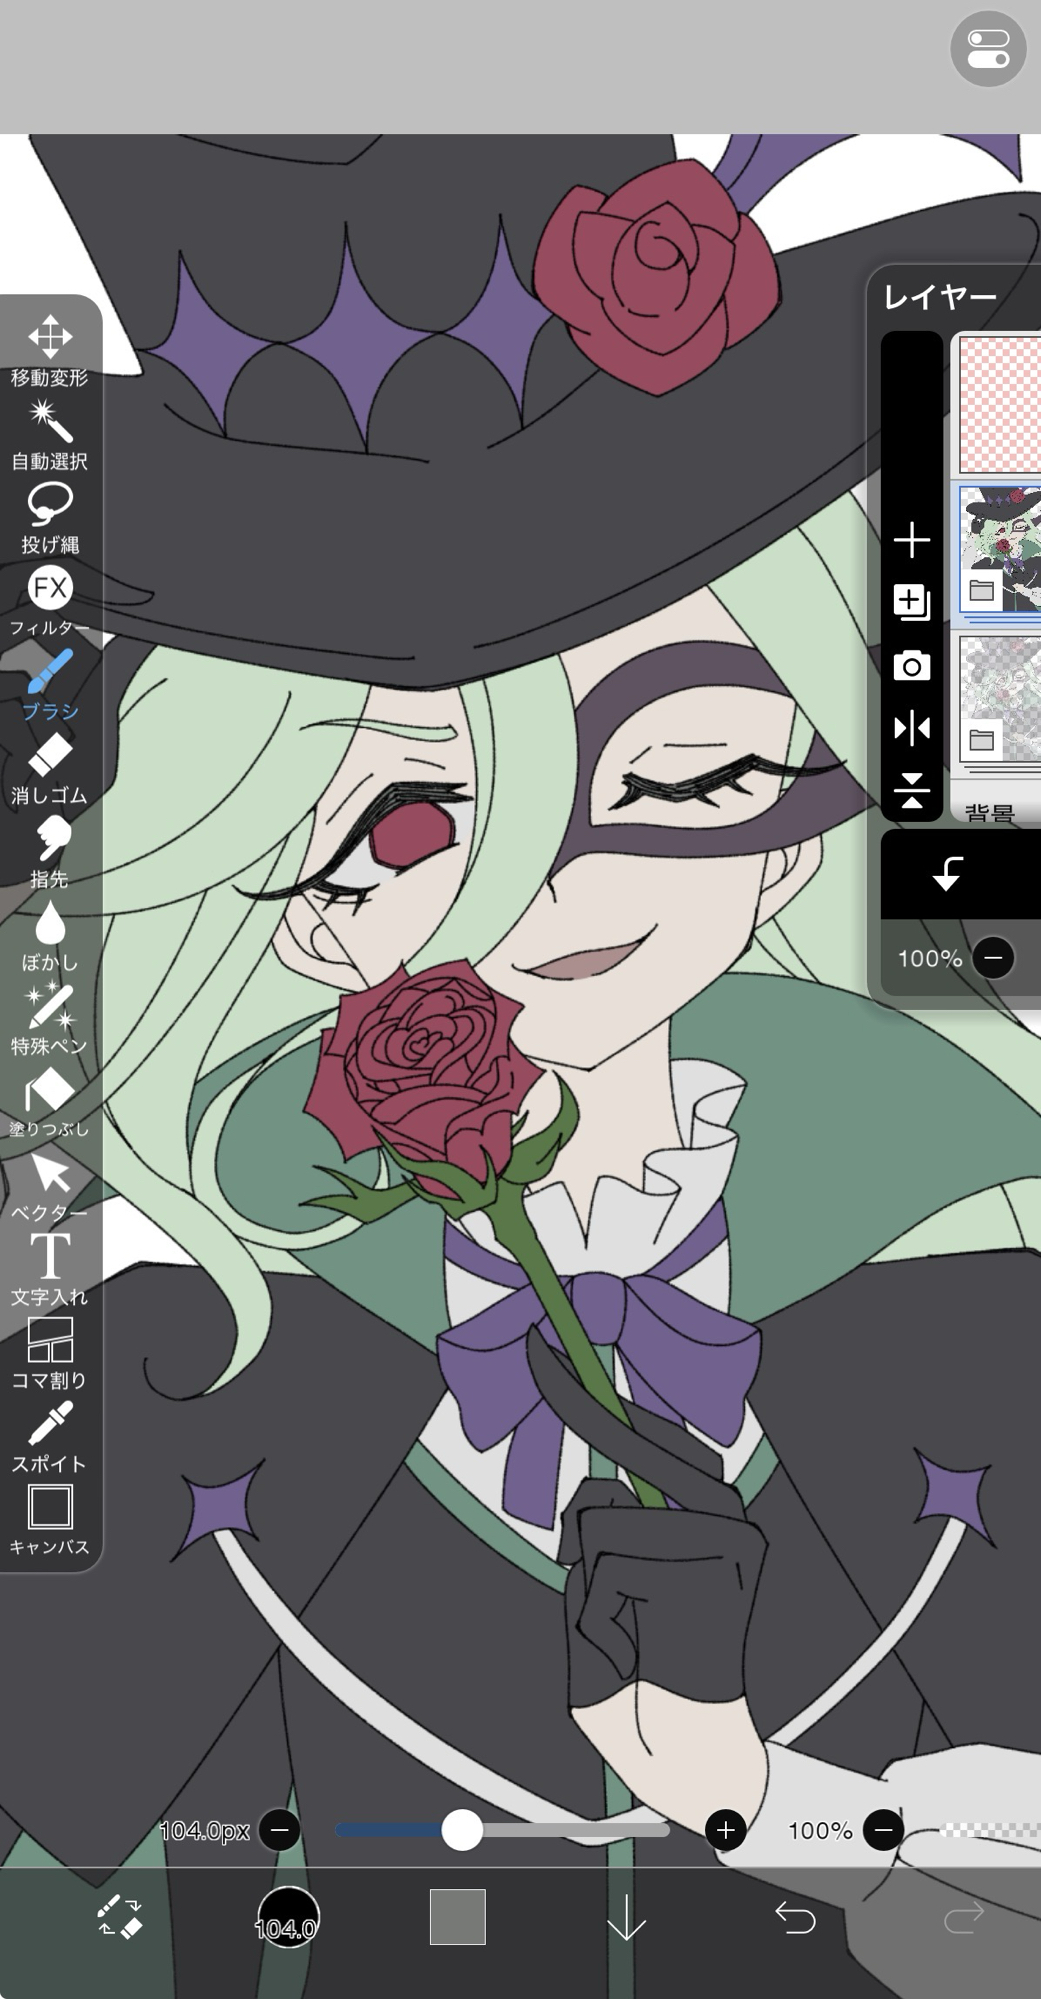This screenshot has width=1041, height=1999.
Task: Open the current gray color swatch
Action: coord(457,1916)
